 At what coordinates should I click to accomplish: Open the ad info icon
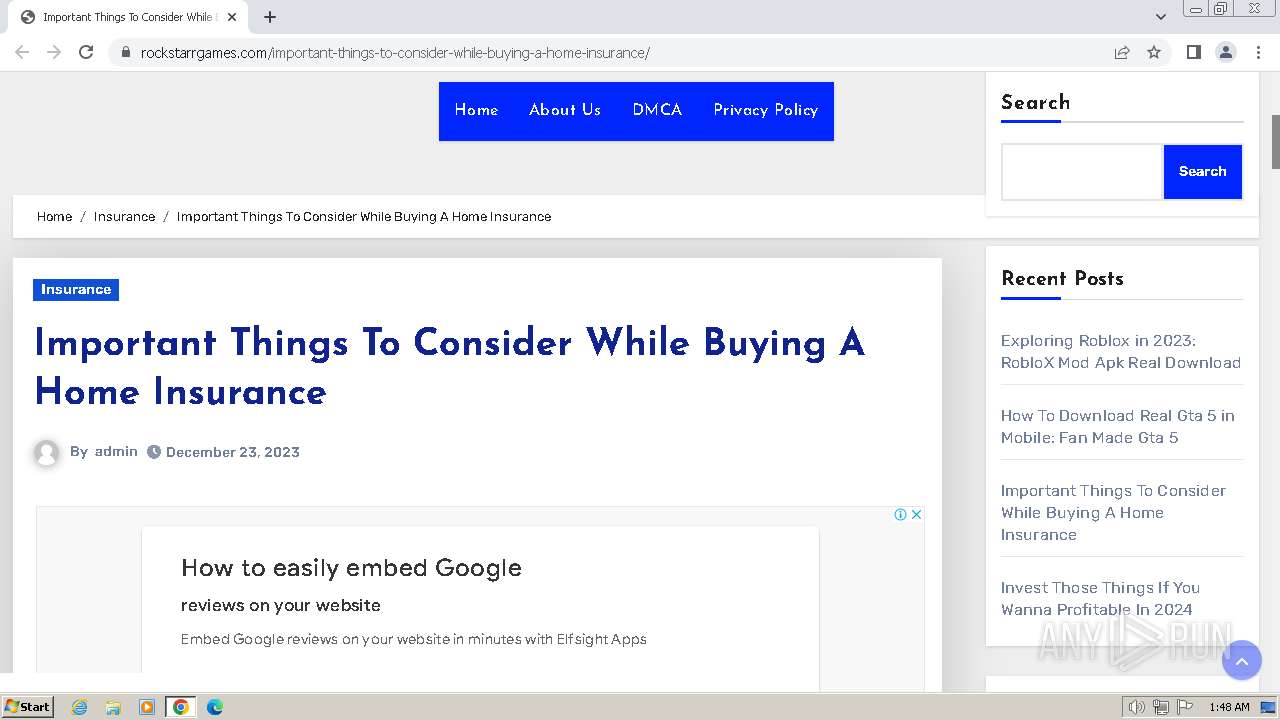(x=900, y=514)
